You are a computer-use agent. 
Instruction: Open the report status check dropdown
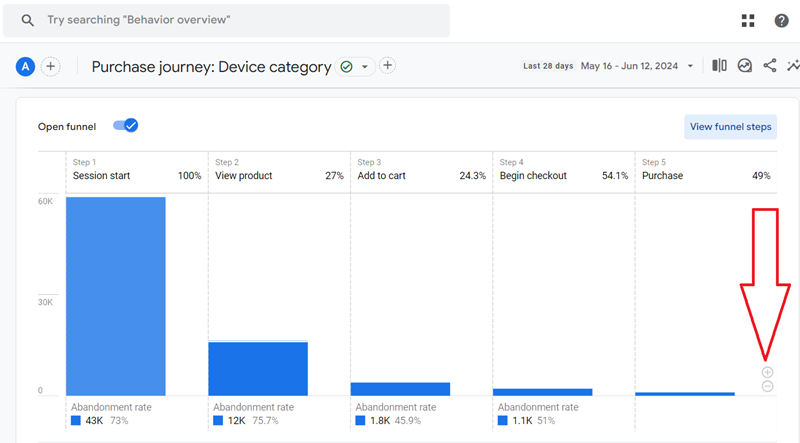(x=354, y=67)
